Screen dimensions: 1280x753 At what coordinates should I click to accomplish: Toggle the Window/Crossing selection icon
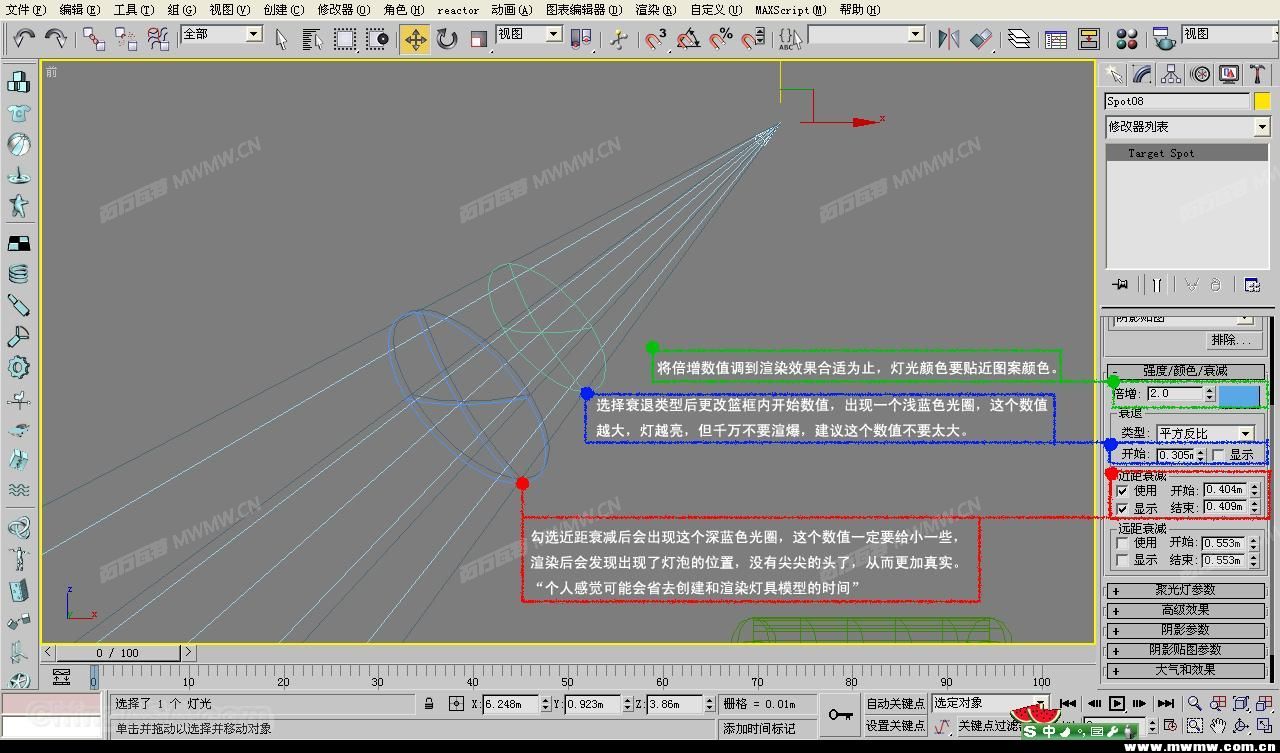pyautogui.click(x=377, y=38)
